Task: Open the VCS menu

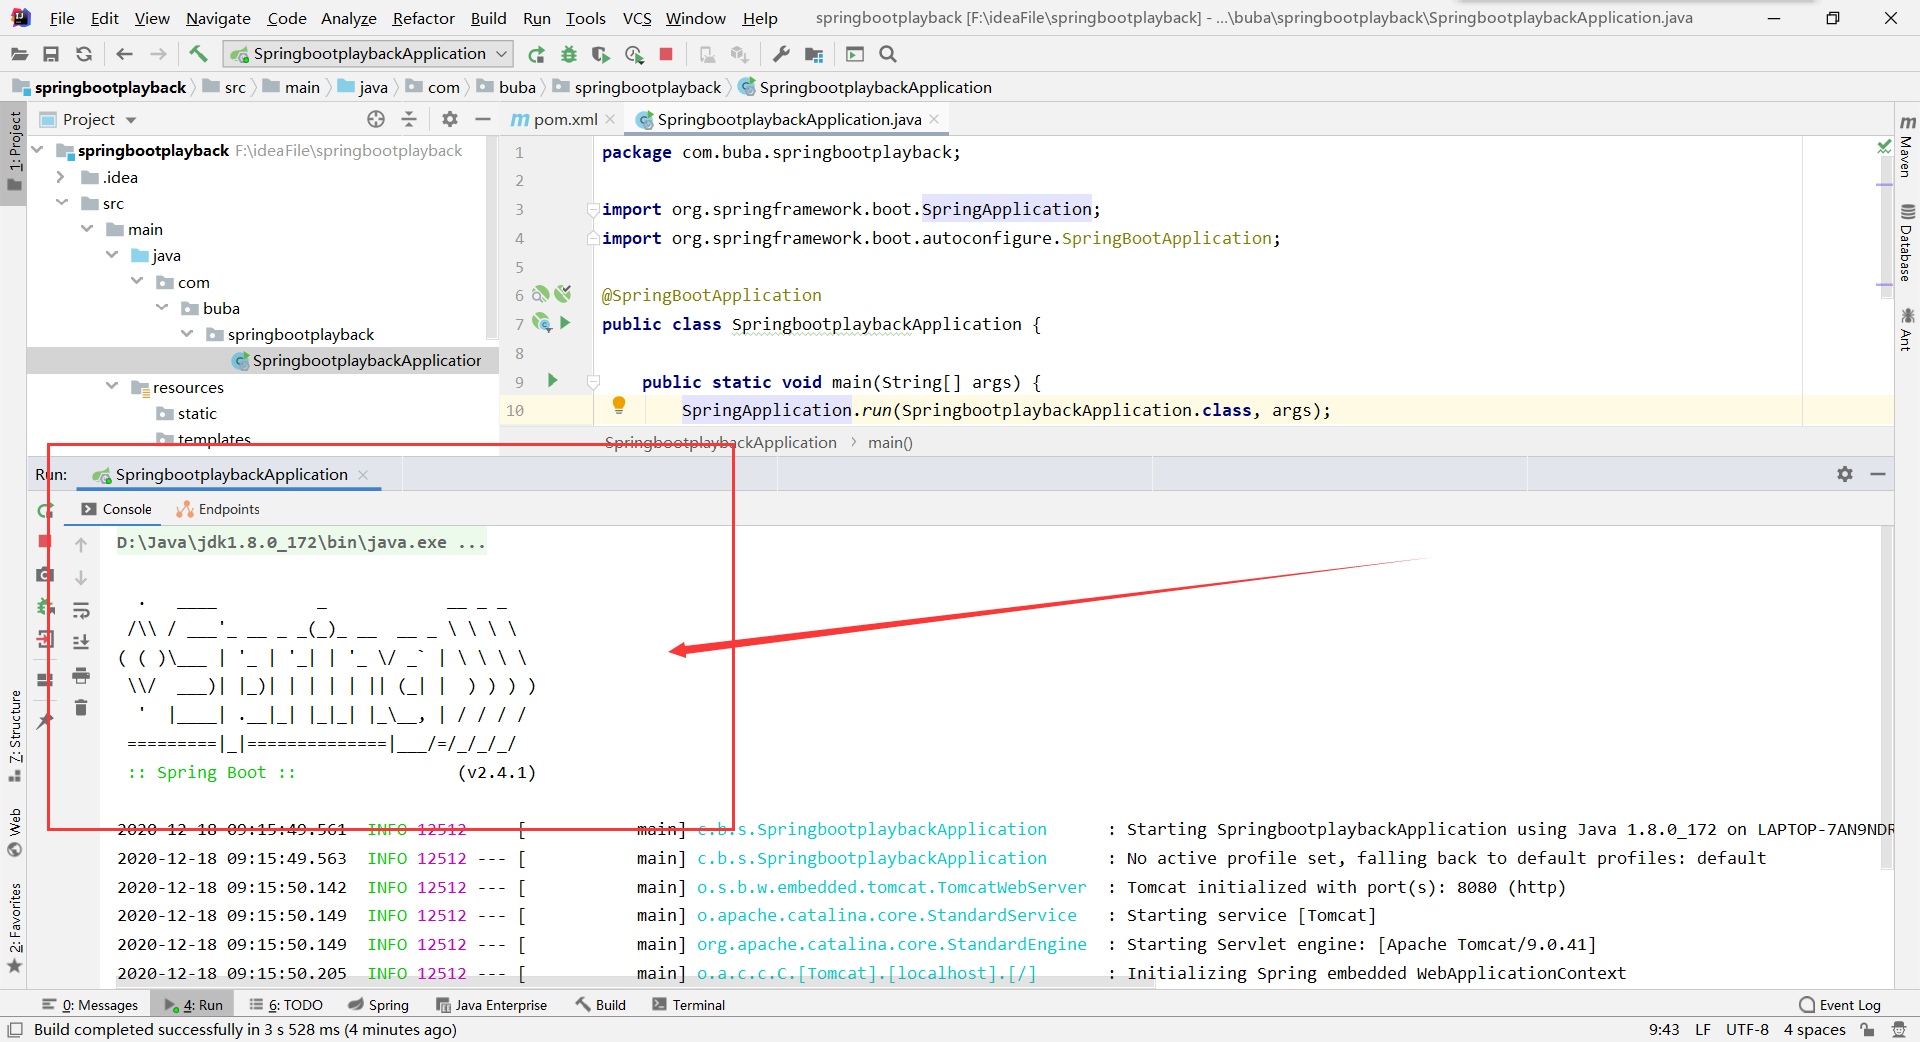Action: pyautogui.click(x=636, y=18)
